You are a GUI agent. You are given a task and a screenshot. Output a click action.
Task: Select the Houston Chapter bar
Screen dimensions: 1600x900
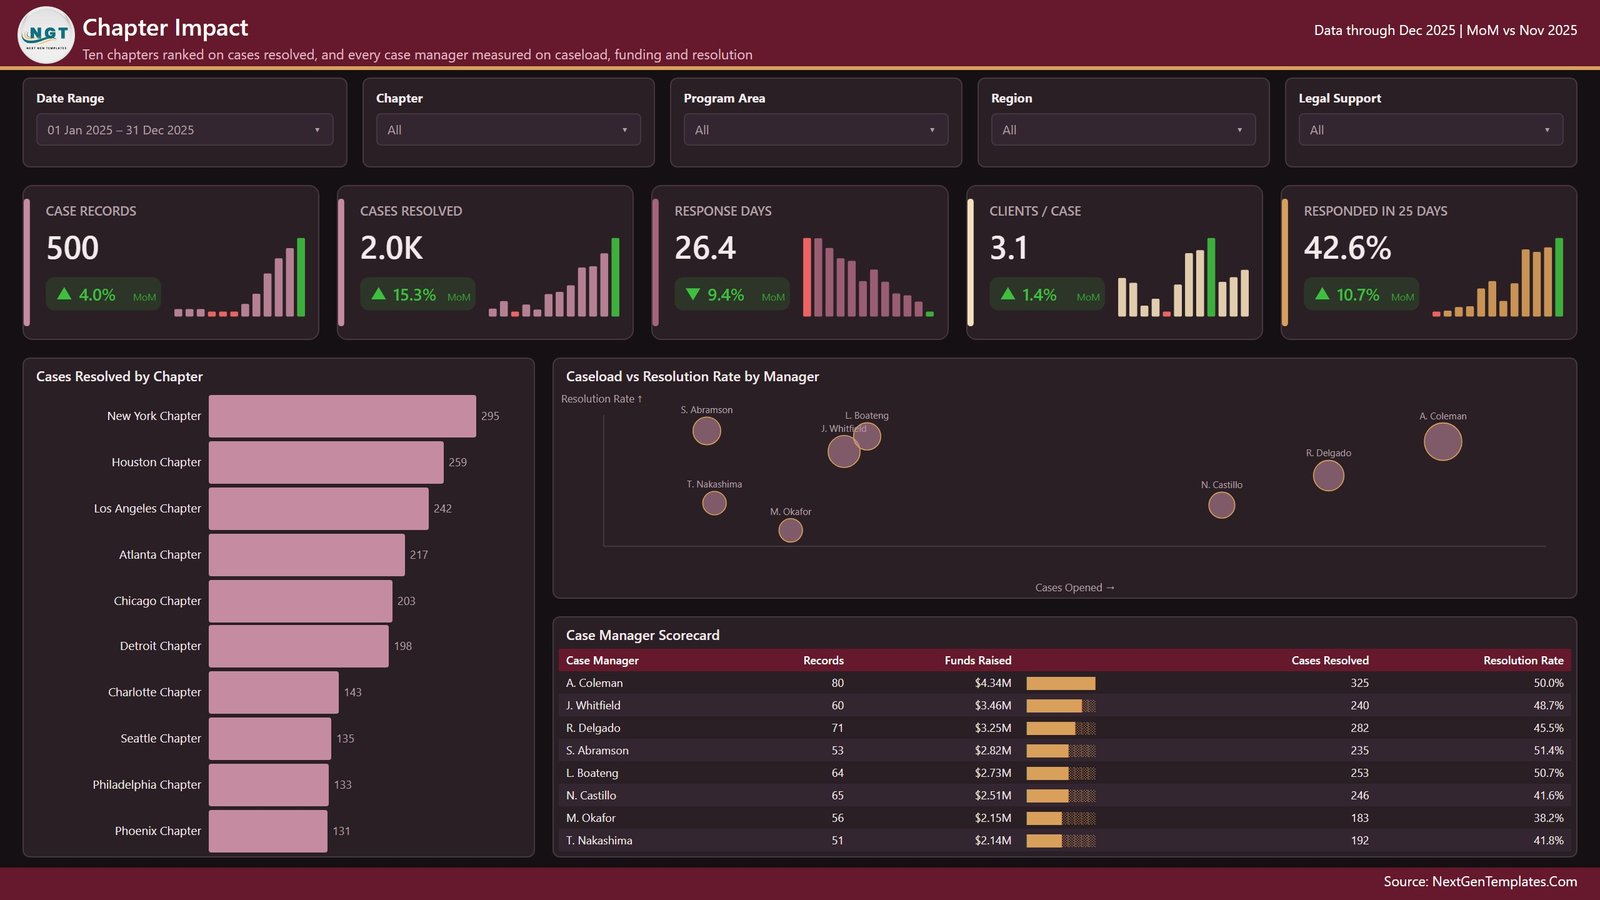click(326, 462)
